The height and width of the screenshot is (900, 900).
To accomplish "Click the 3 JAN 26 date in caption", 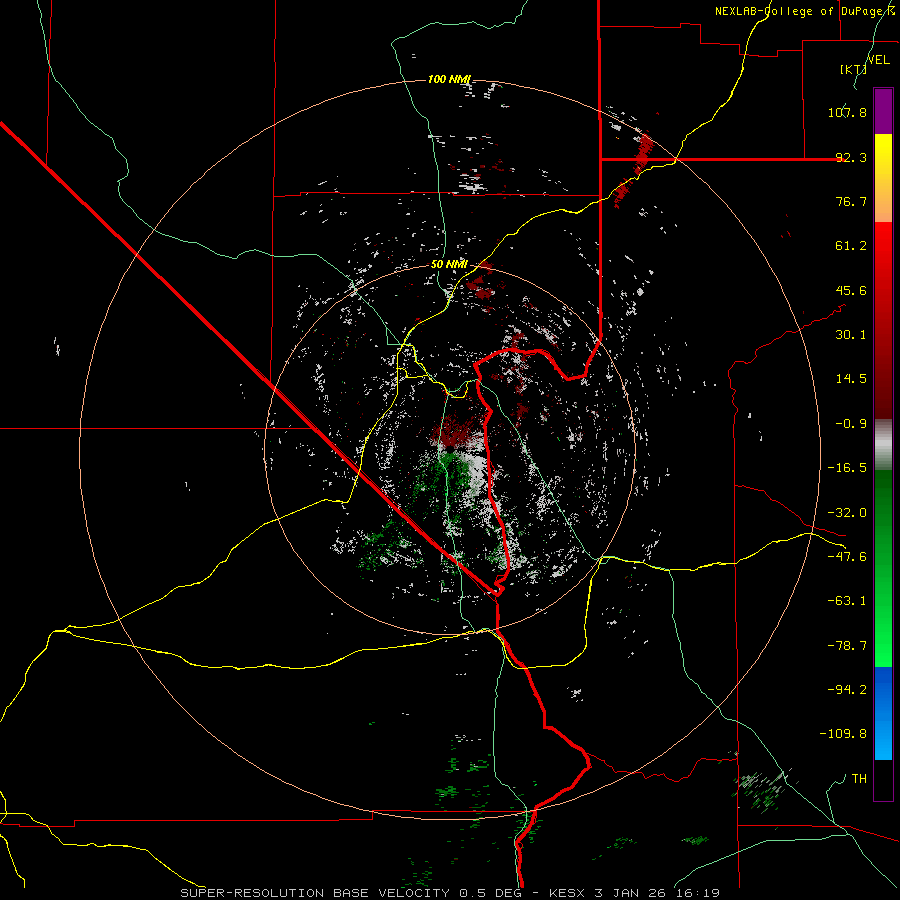I will (x=631, y=893).
